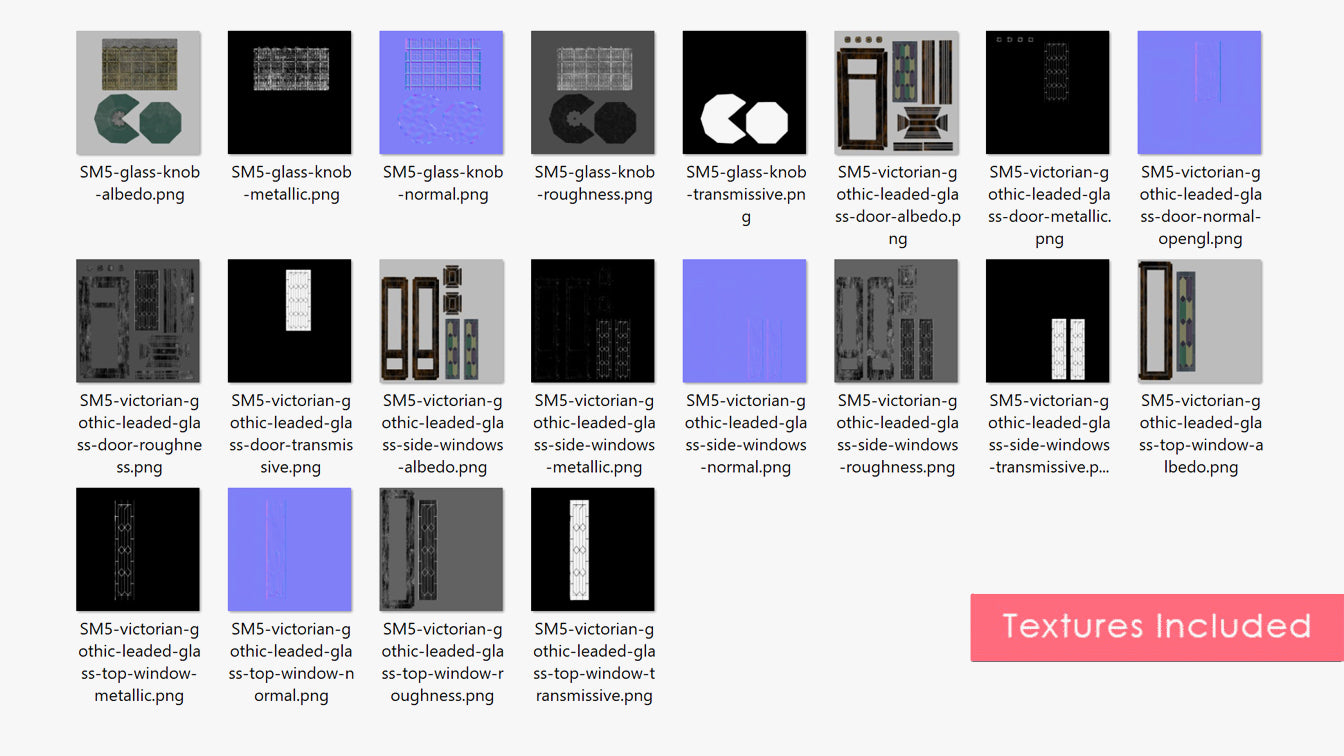
Task: Click the file name SM5-glass-knob-normal.png
Action: tap(443, 183)
